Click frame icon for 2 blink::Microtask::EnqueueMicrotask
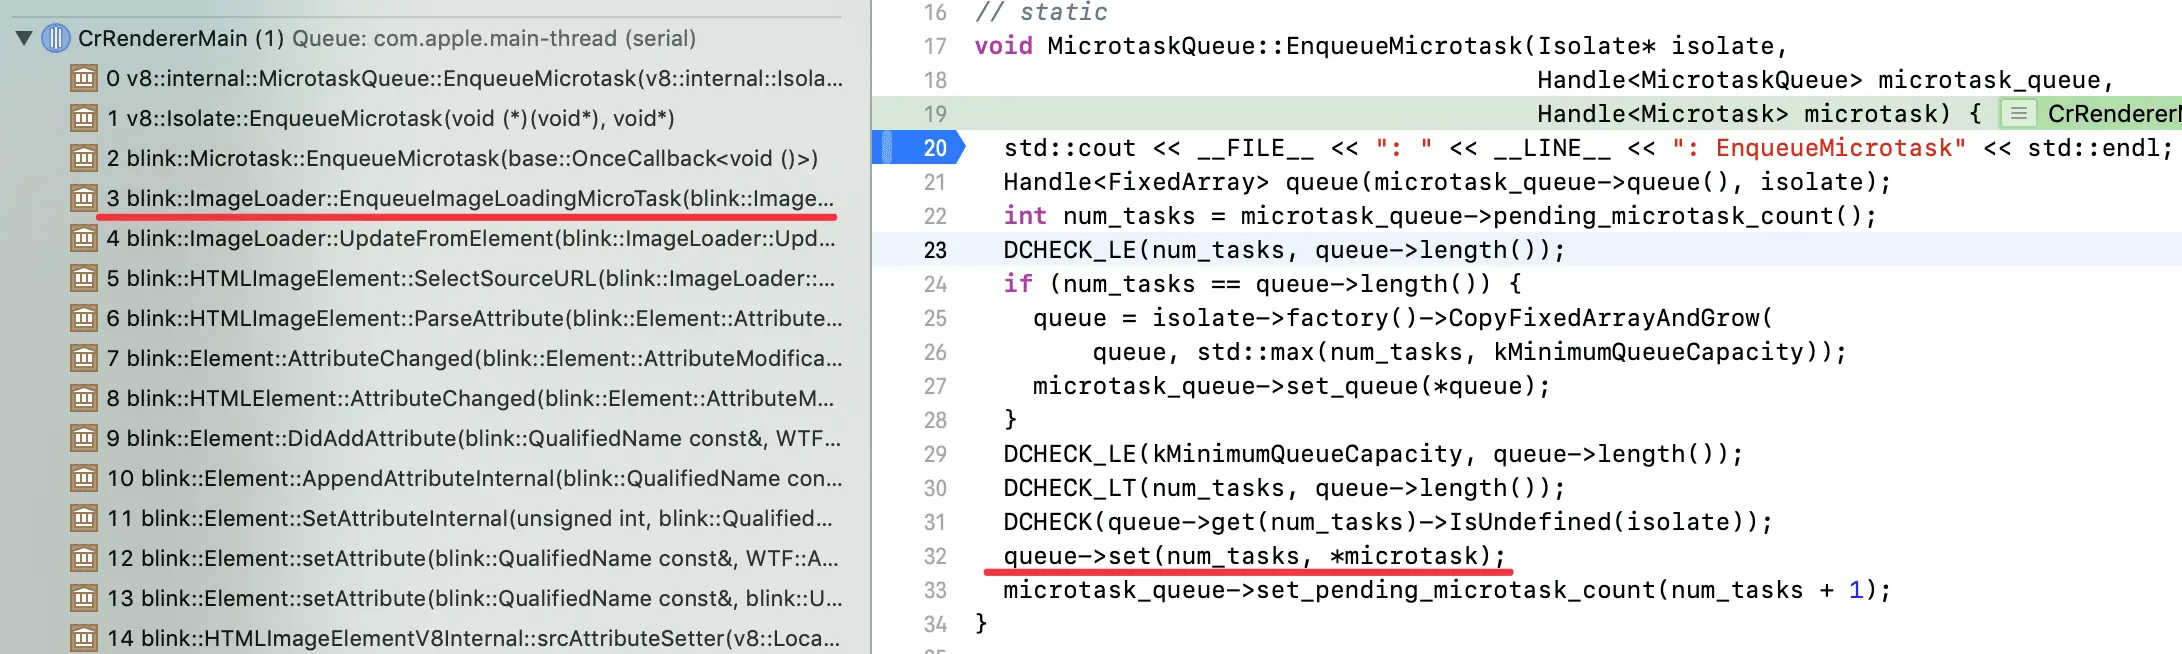This screenshot has height=654, width=2182. [x=84, y=158]
